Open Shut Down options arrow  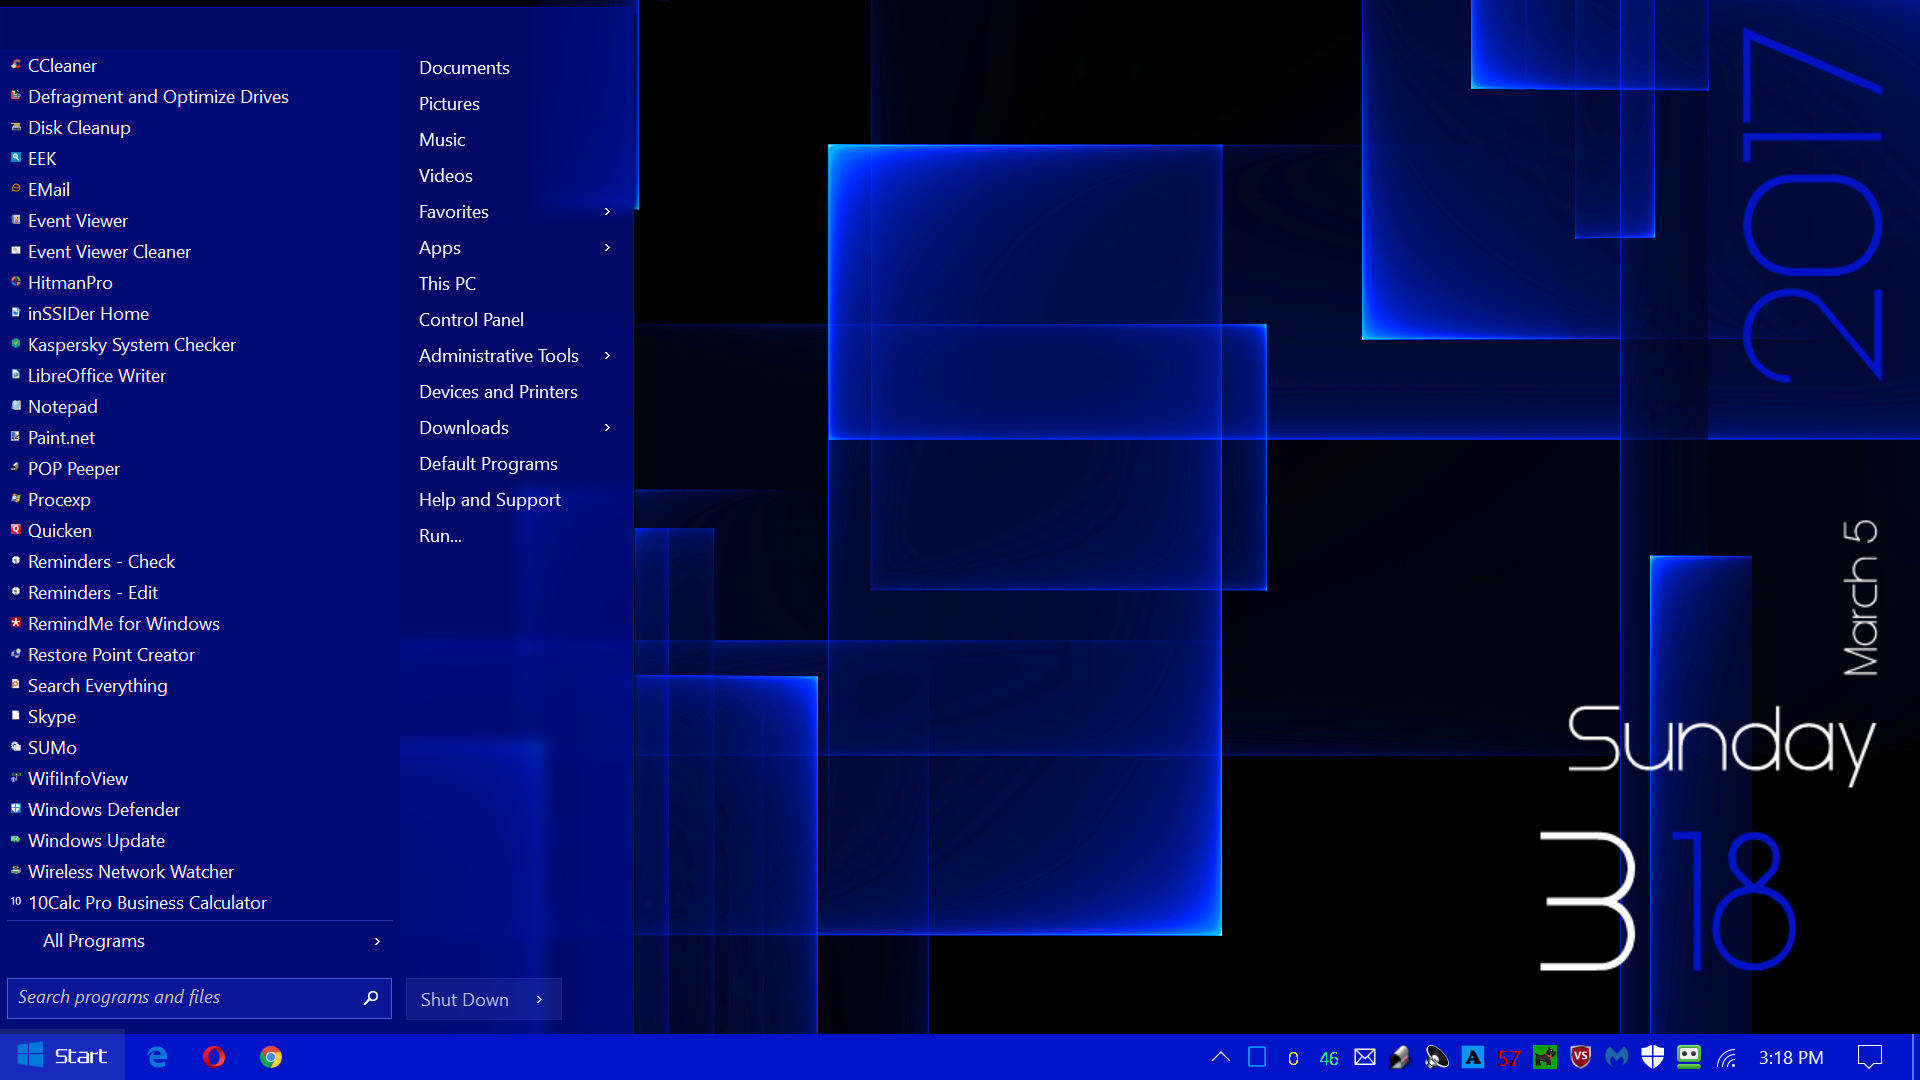coord(540,1000)
